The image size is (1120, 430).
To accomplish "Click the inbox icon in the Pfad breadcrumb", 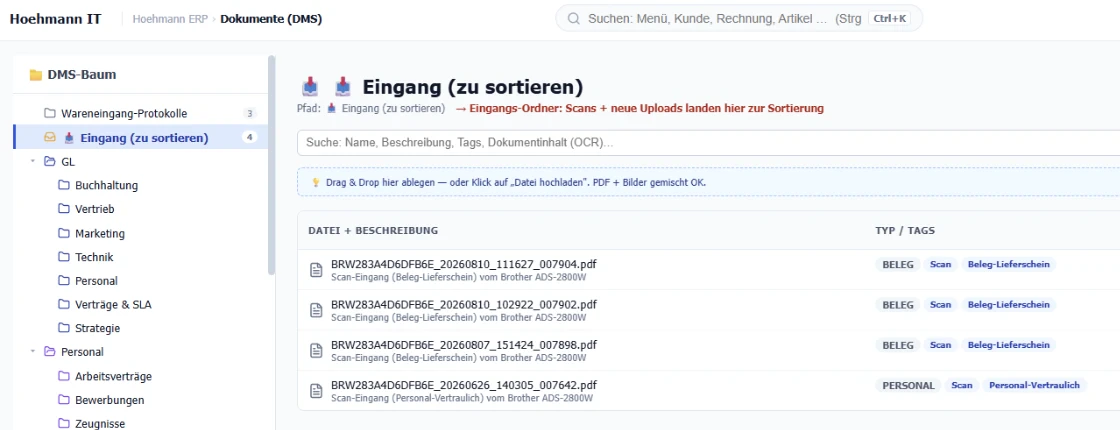I will (332, 109).
